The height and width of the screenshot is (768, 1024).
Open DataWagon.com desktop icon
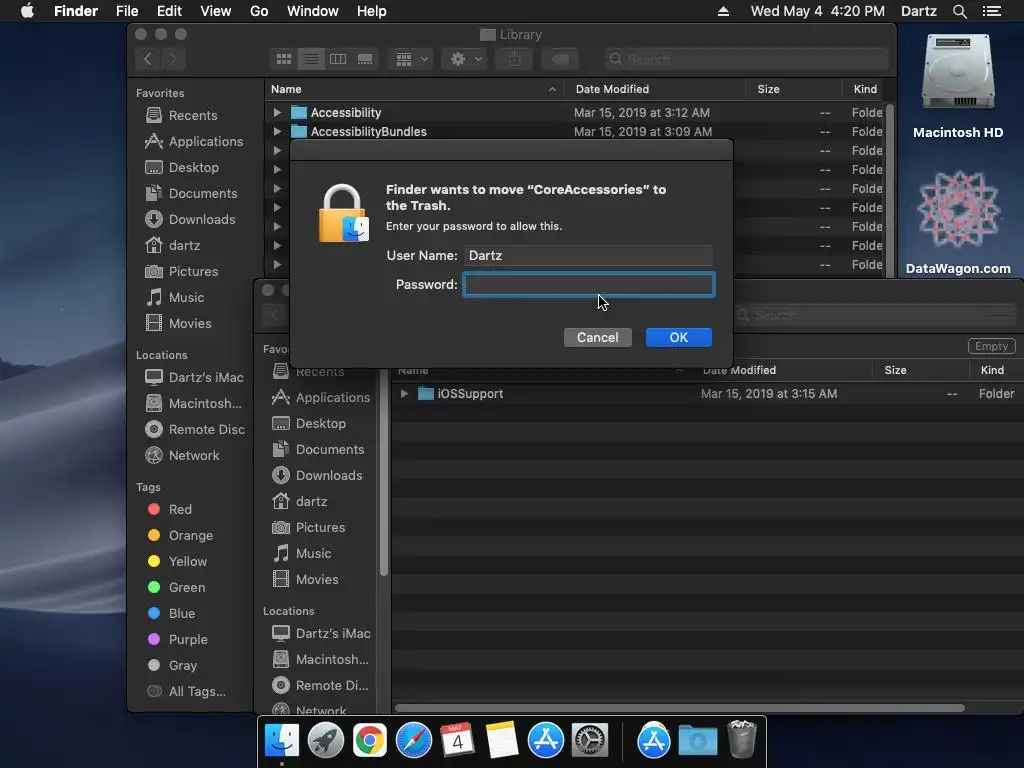tap(957, 222)
